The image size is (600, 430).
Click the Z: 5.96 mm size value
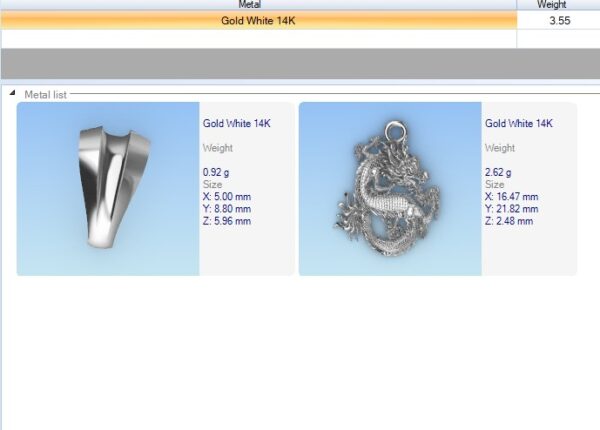(x=227, y=221)
